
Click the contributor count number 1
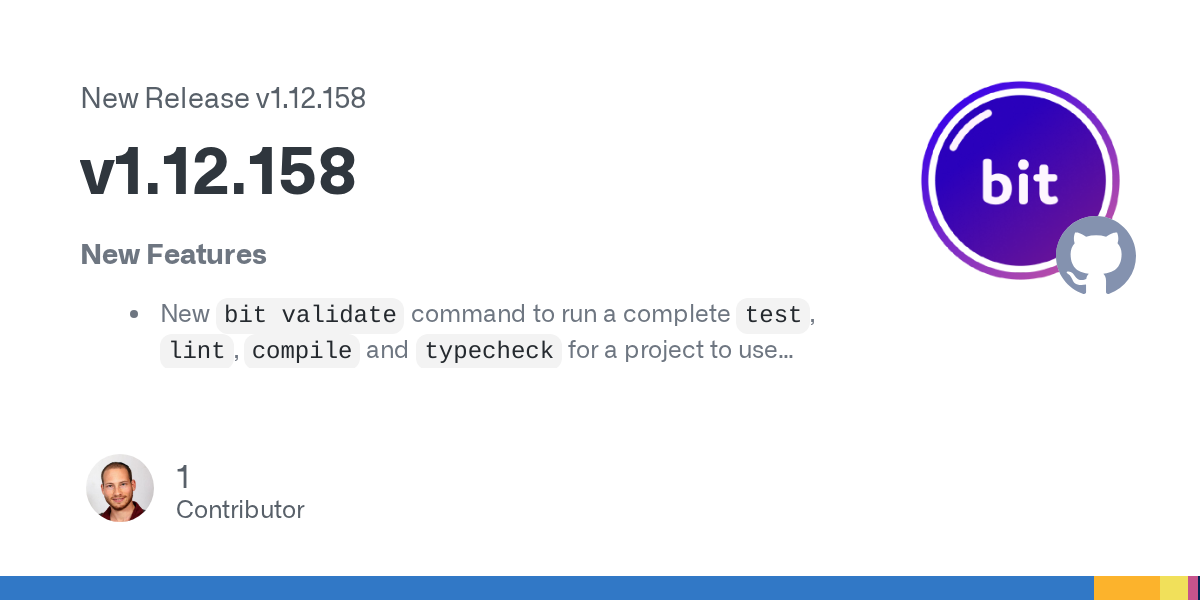click(x=183, y=477)
